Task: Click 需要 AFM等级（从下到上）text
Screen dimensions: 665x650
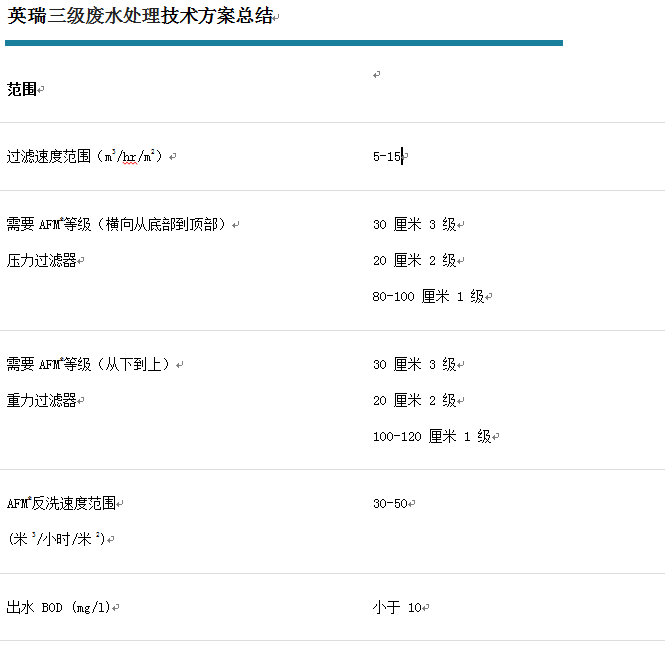Action: tap(90, 364)
